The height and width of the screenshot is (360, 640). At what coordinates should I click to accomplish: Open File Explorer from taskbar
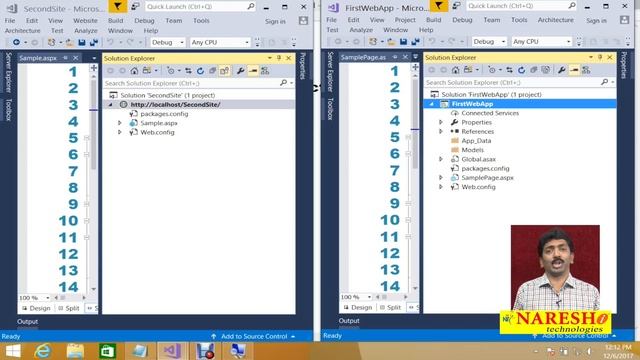point(75,351)
